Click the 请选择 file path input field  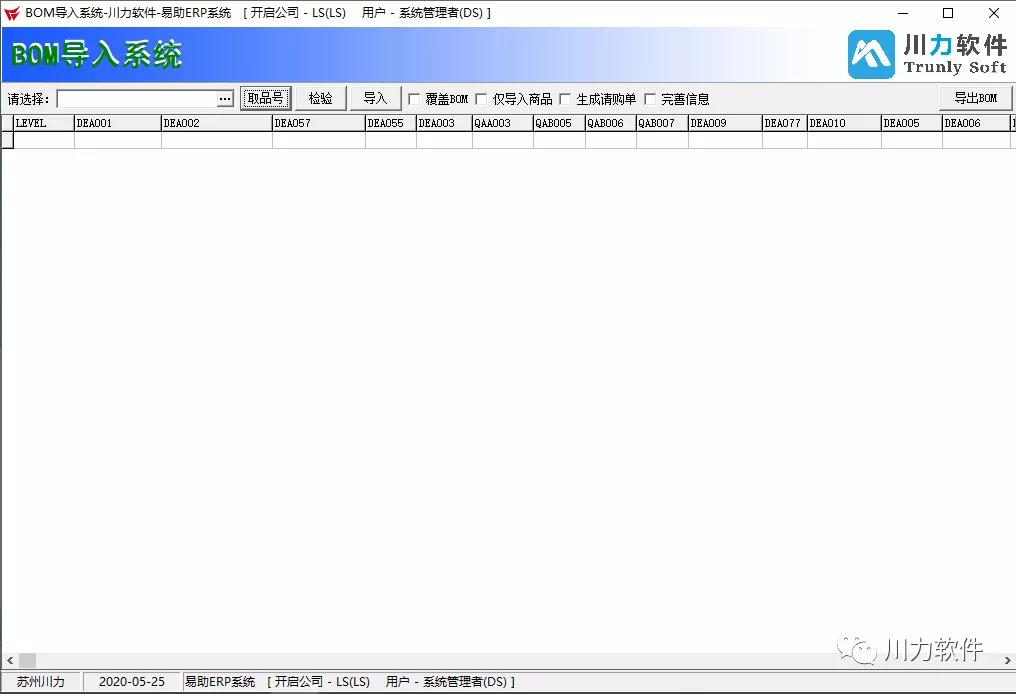[x=137, y=99]
